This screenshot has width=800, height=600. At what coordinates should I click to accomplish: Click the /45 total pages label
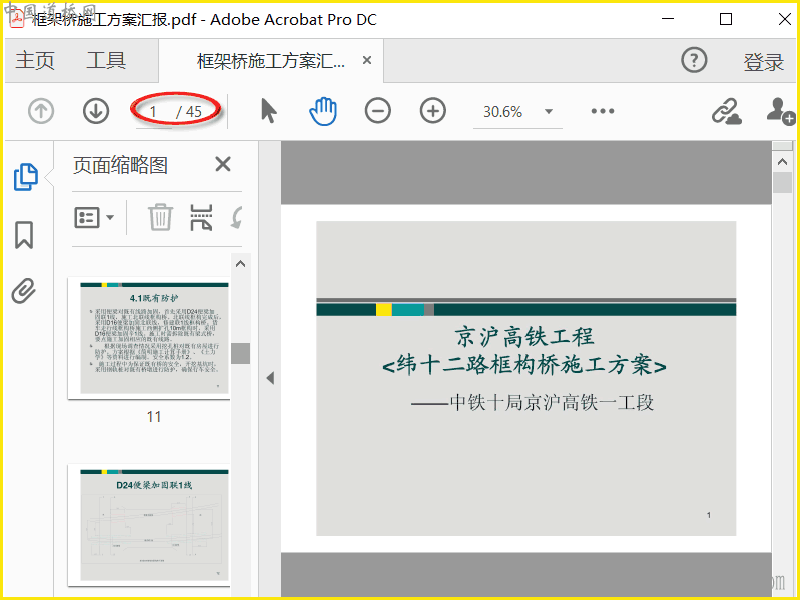click(189, 112)
